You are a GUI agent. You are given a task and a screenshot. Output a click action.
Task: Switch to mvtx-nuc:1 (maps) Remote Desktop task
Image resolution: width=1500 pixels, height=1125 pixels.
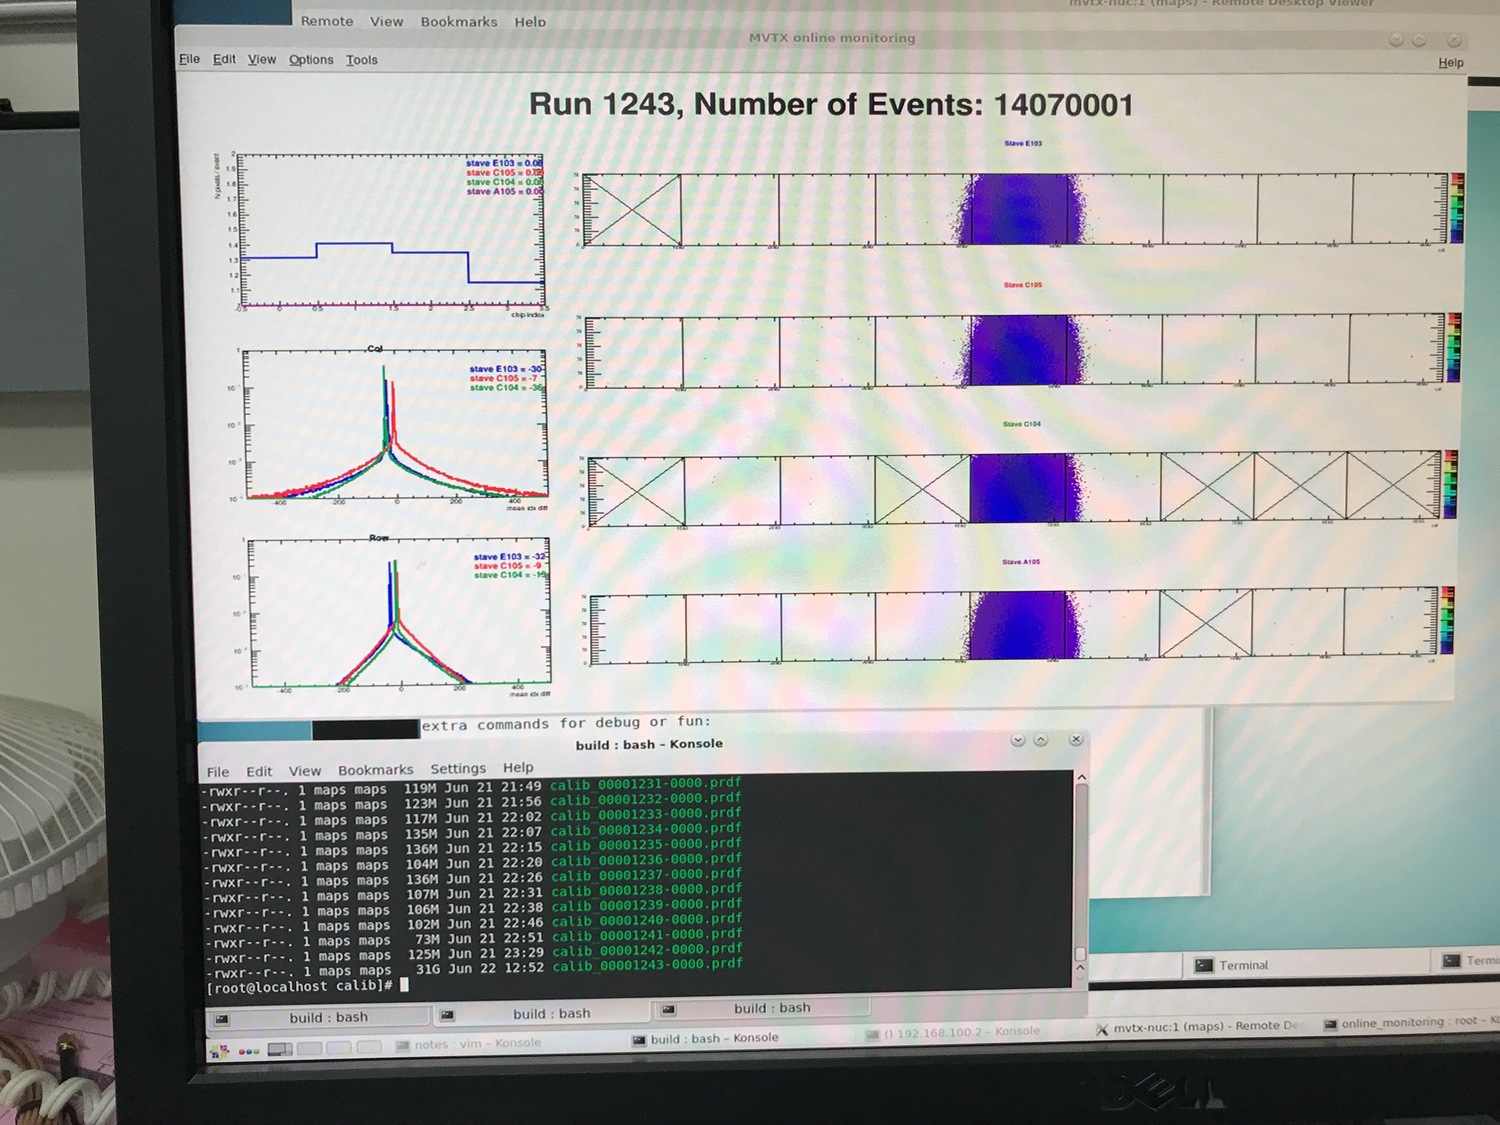click(x=1197, y=1026)
